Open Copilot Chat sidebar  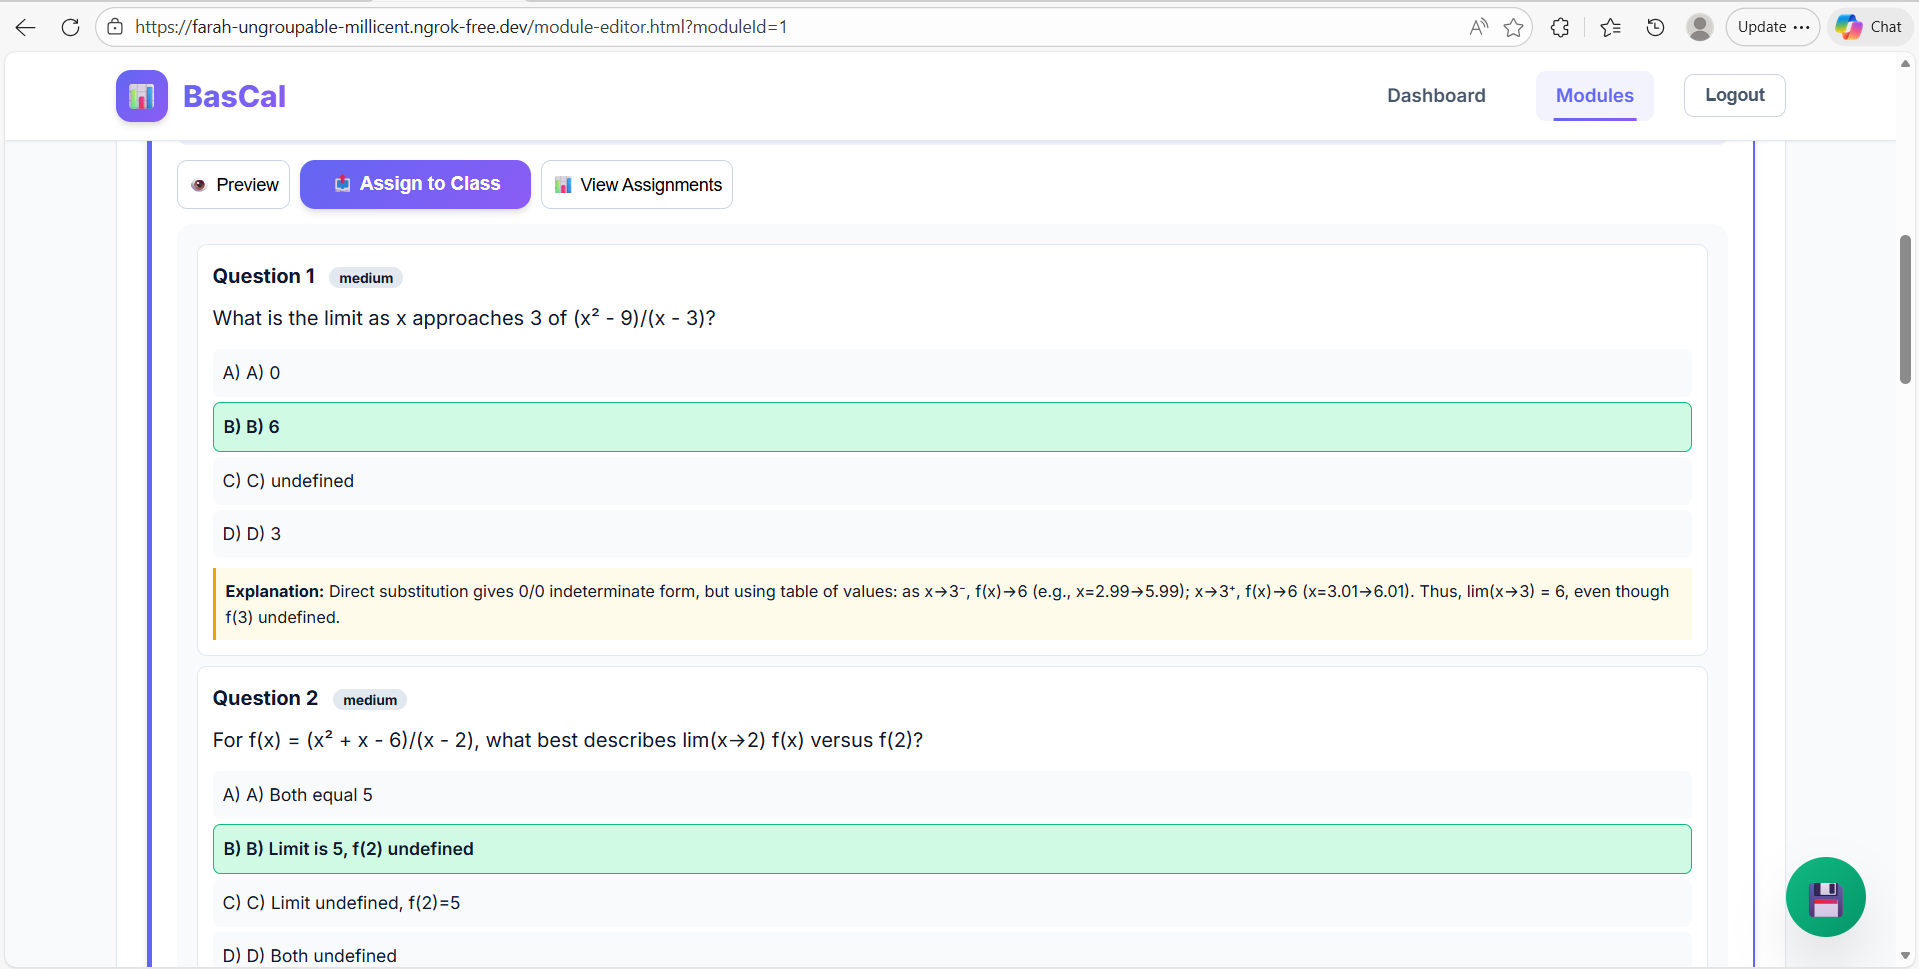coord(1869,27)
